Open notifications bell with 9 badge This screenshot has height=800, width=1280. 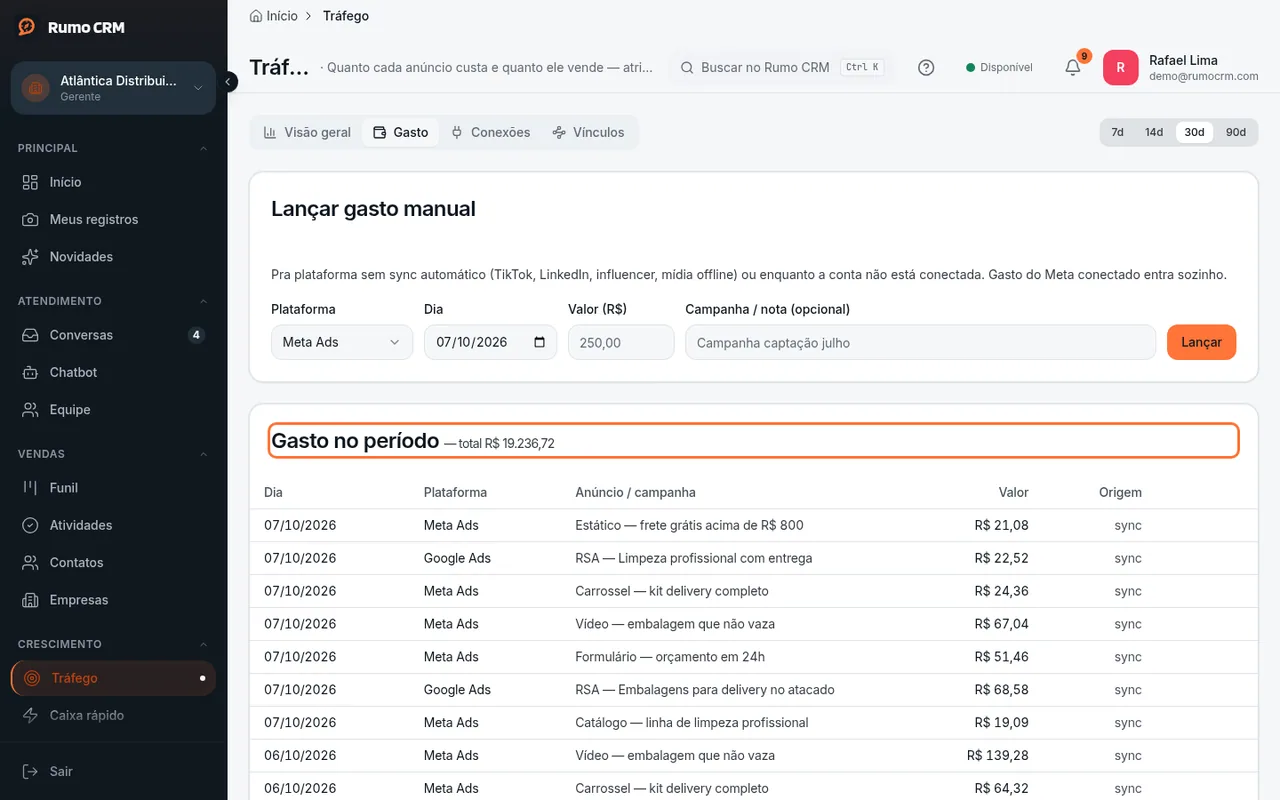click(1073, 68)
